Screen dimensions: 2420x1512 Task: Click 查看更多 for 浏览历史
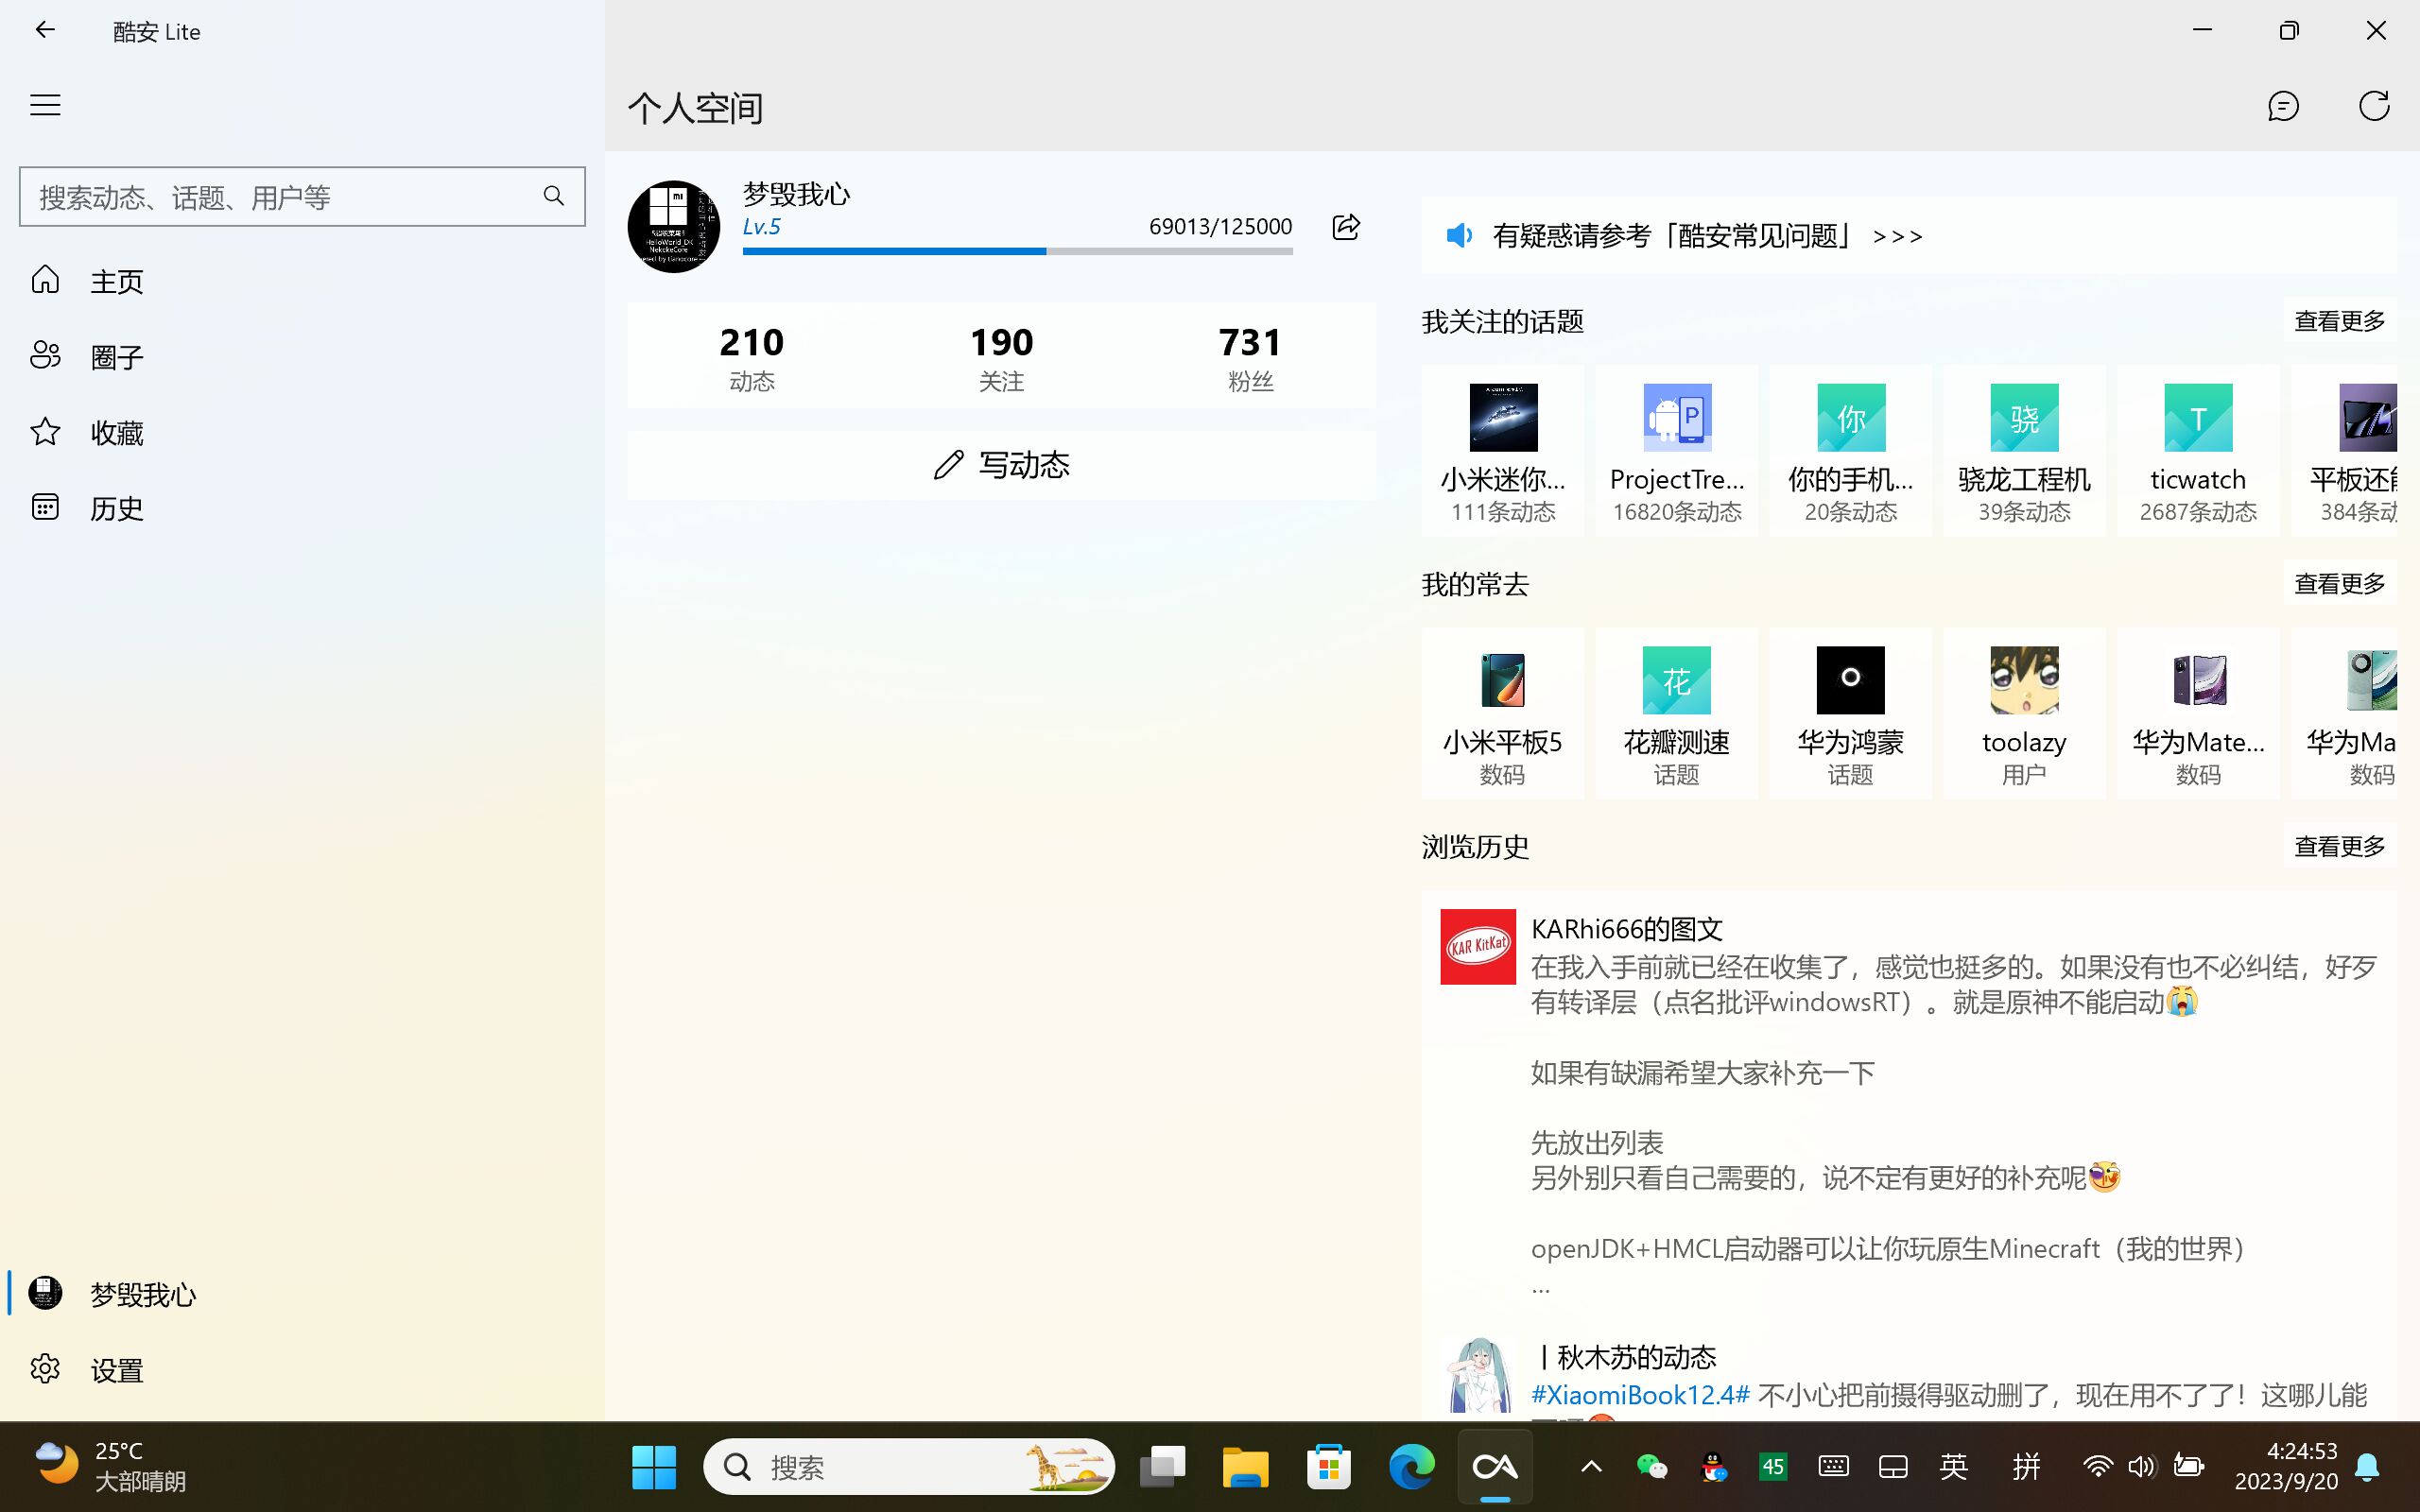coord(2339,846)
